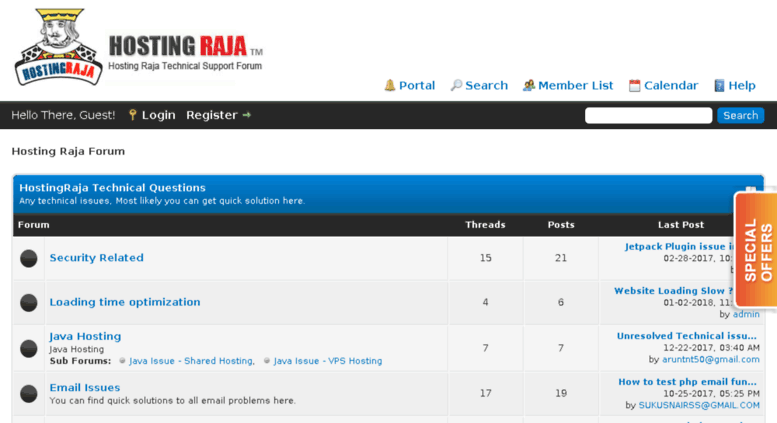Click the blue Search button
This screenshot has width=777, height=423.
click(740, 115)
